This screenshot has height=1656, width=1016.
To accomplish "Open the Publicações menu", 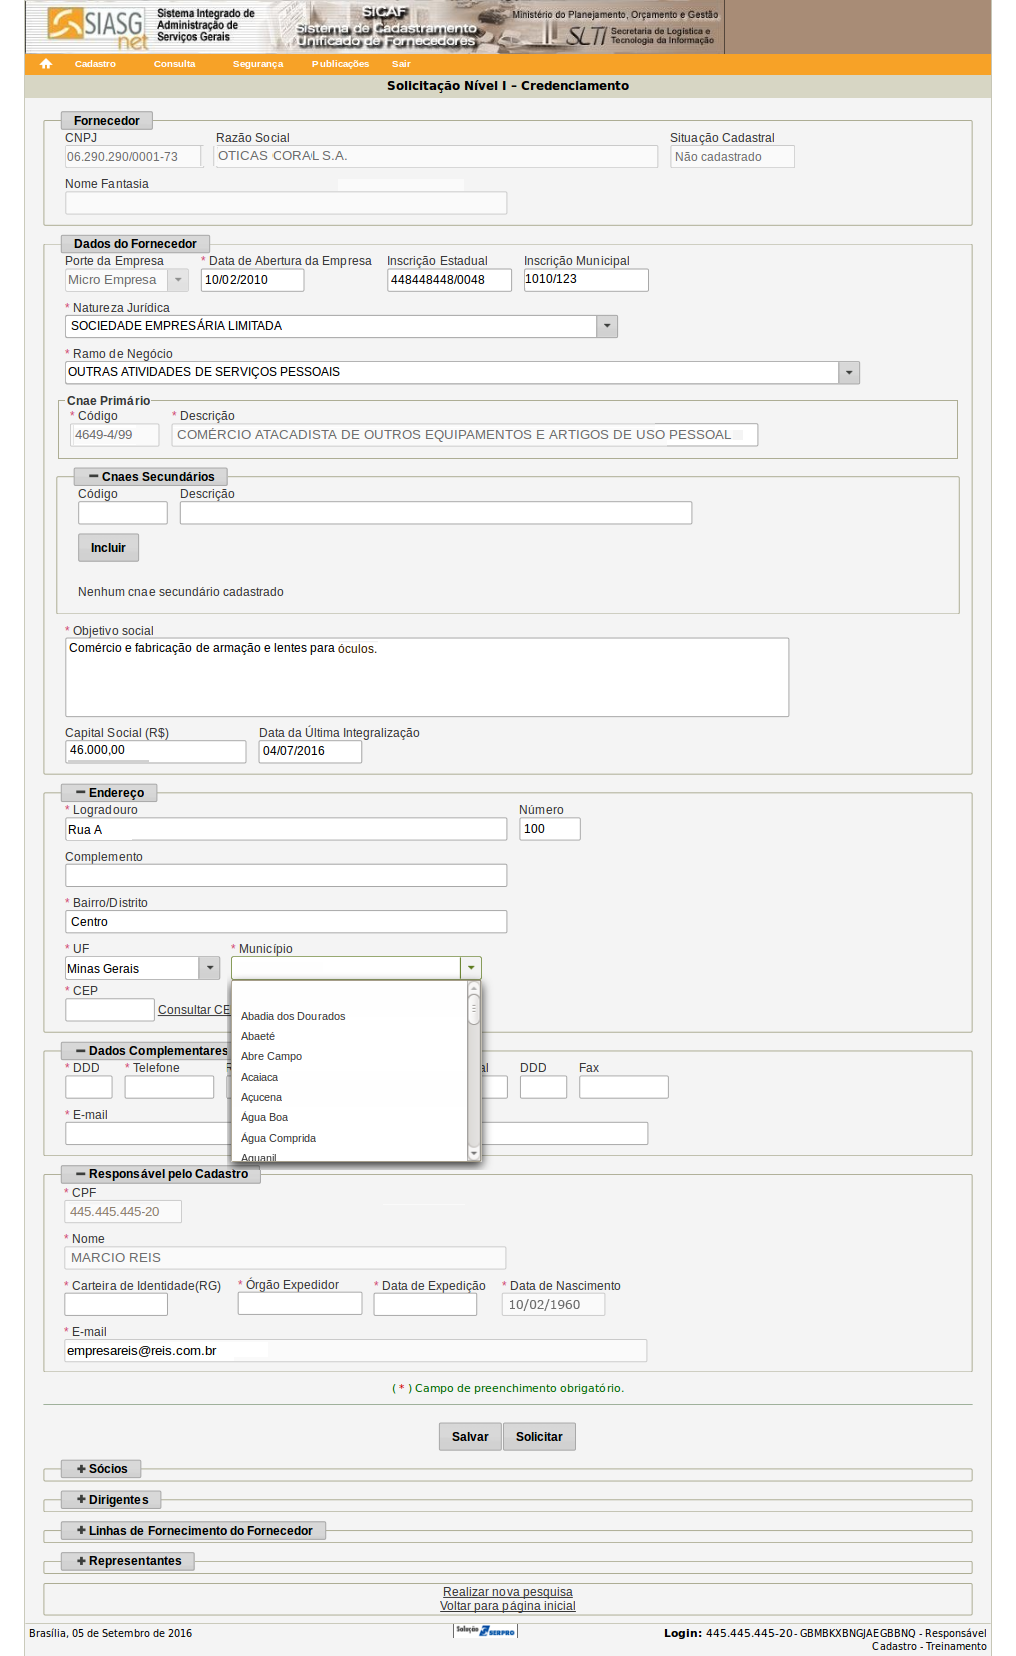I will (x=340, y=64).
